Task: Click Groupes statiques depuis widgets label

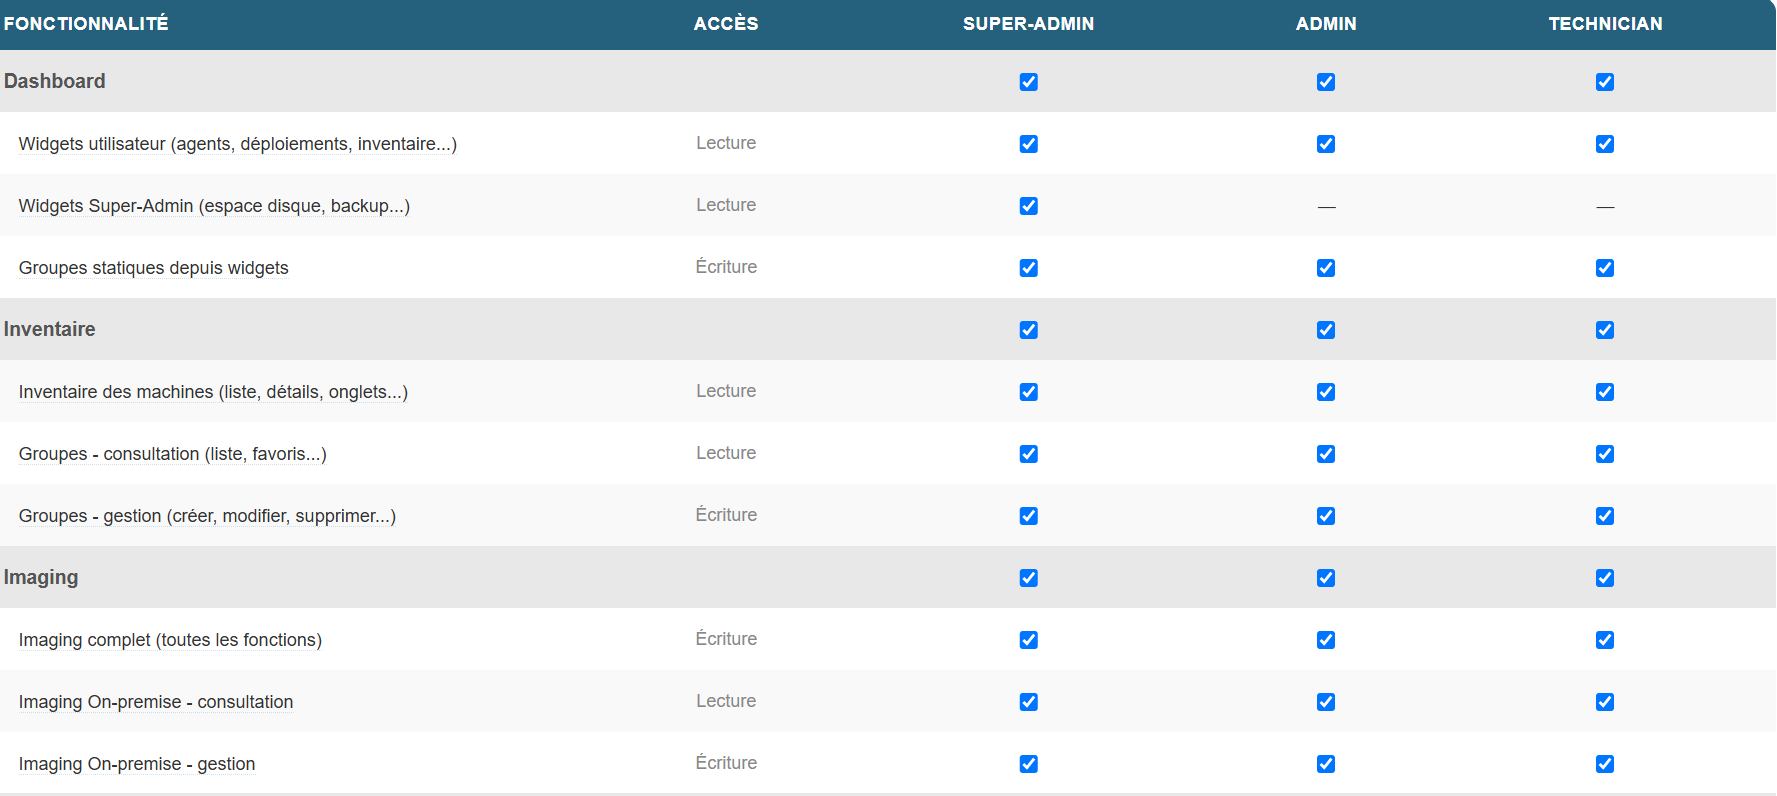Action: tap(153, 268)
